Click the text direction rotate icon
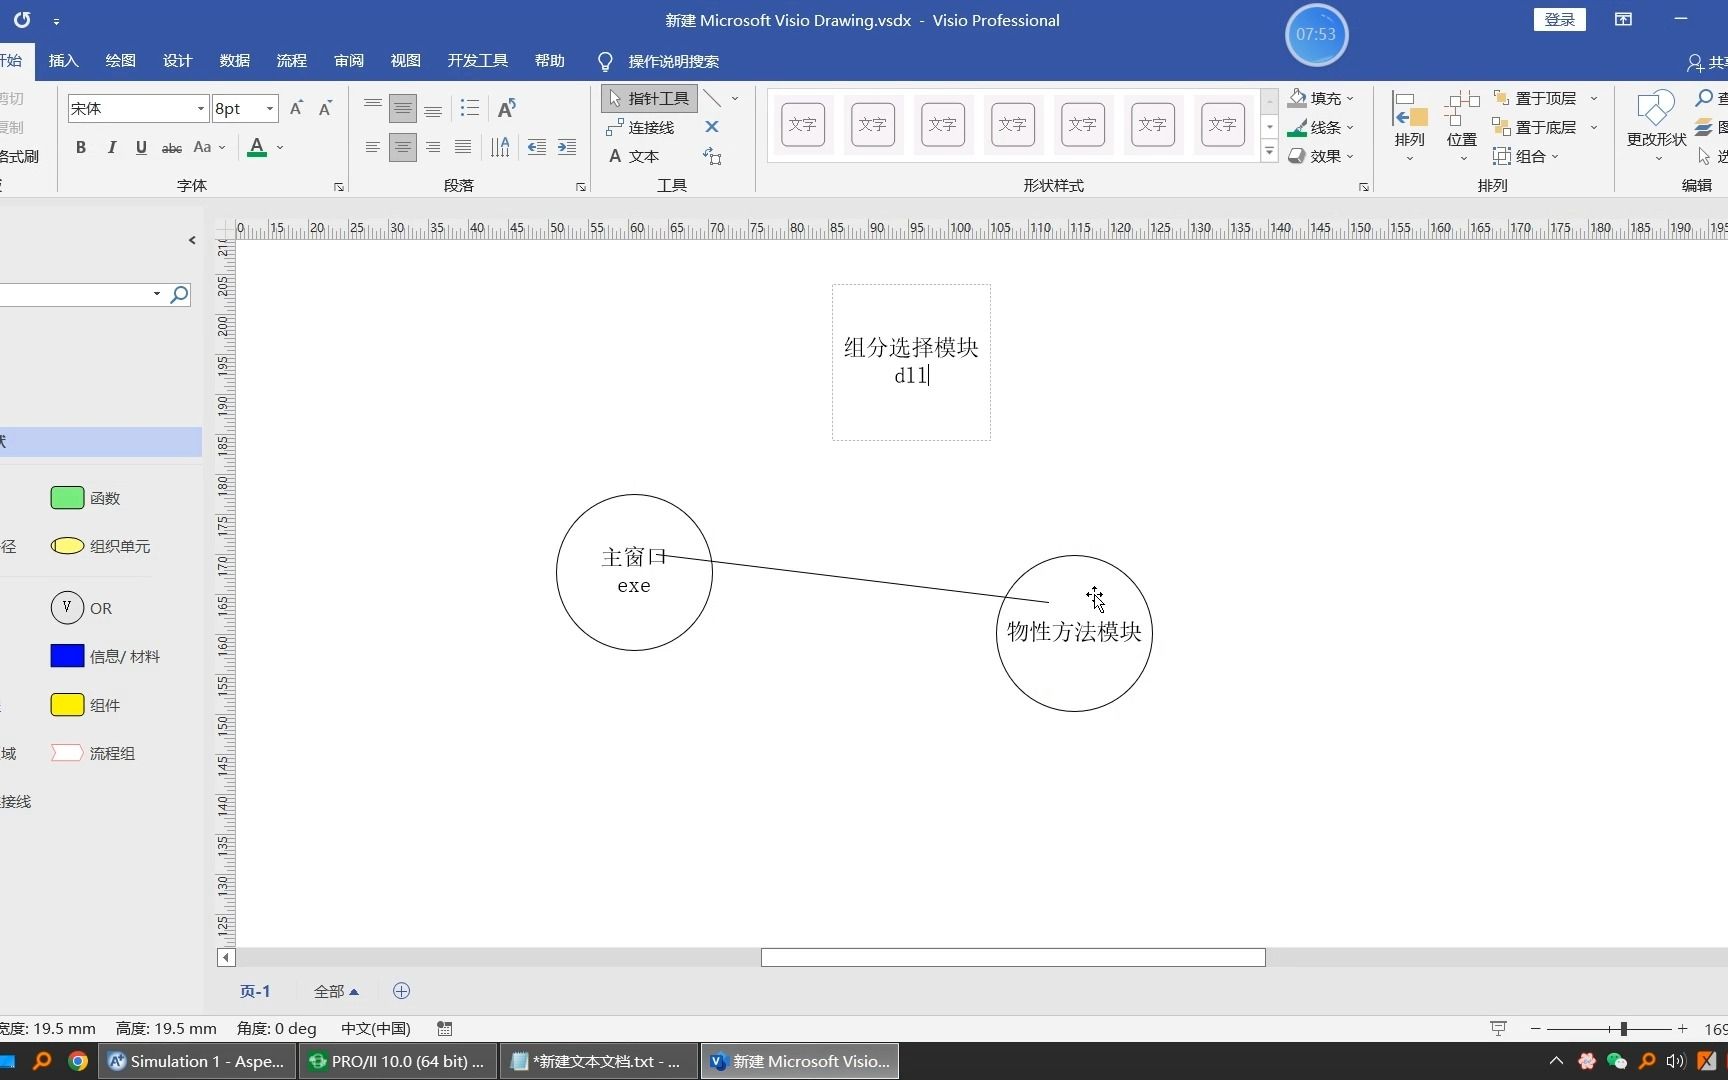1728x1080 pixels. 507,107
